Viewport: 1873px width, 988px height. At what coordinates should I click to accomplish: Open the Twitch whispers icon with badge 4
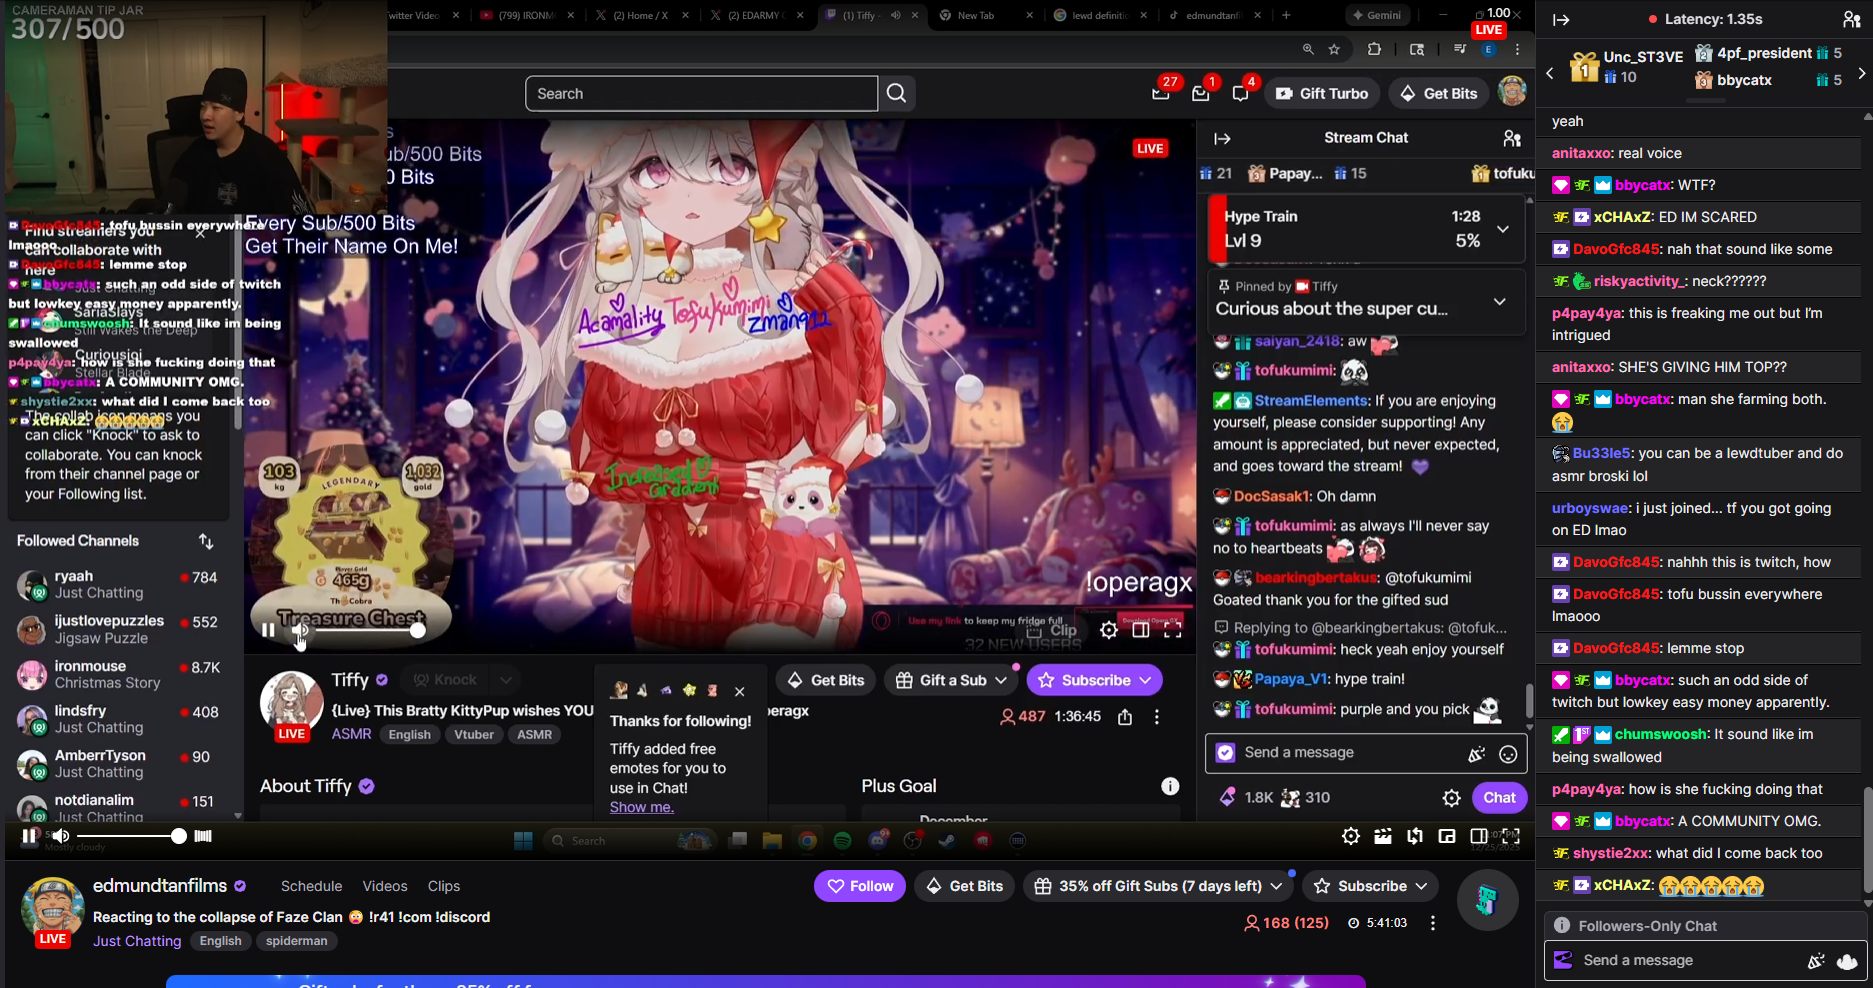pos(1241,93)
